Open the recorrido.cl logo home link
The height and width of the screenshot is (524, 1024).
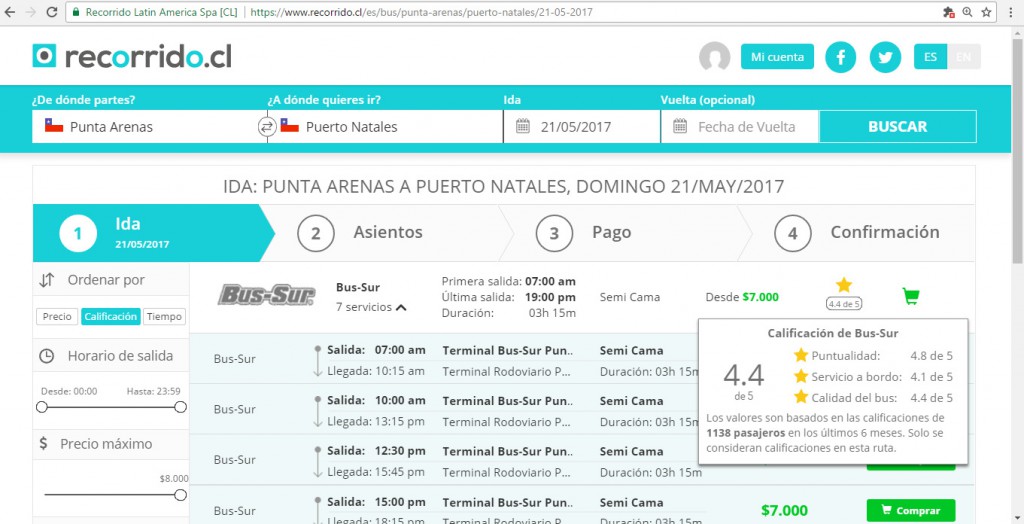click(132, 56)
